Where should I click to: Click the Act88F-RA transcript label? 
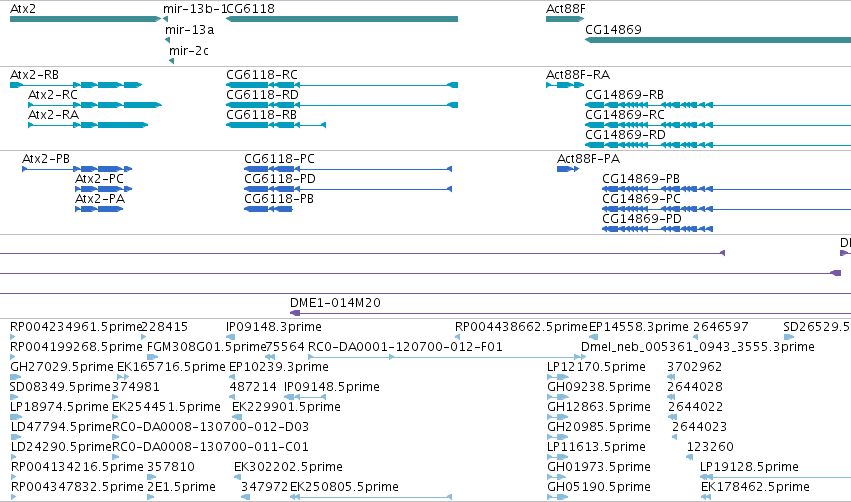coord(578,75)
